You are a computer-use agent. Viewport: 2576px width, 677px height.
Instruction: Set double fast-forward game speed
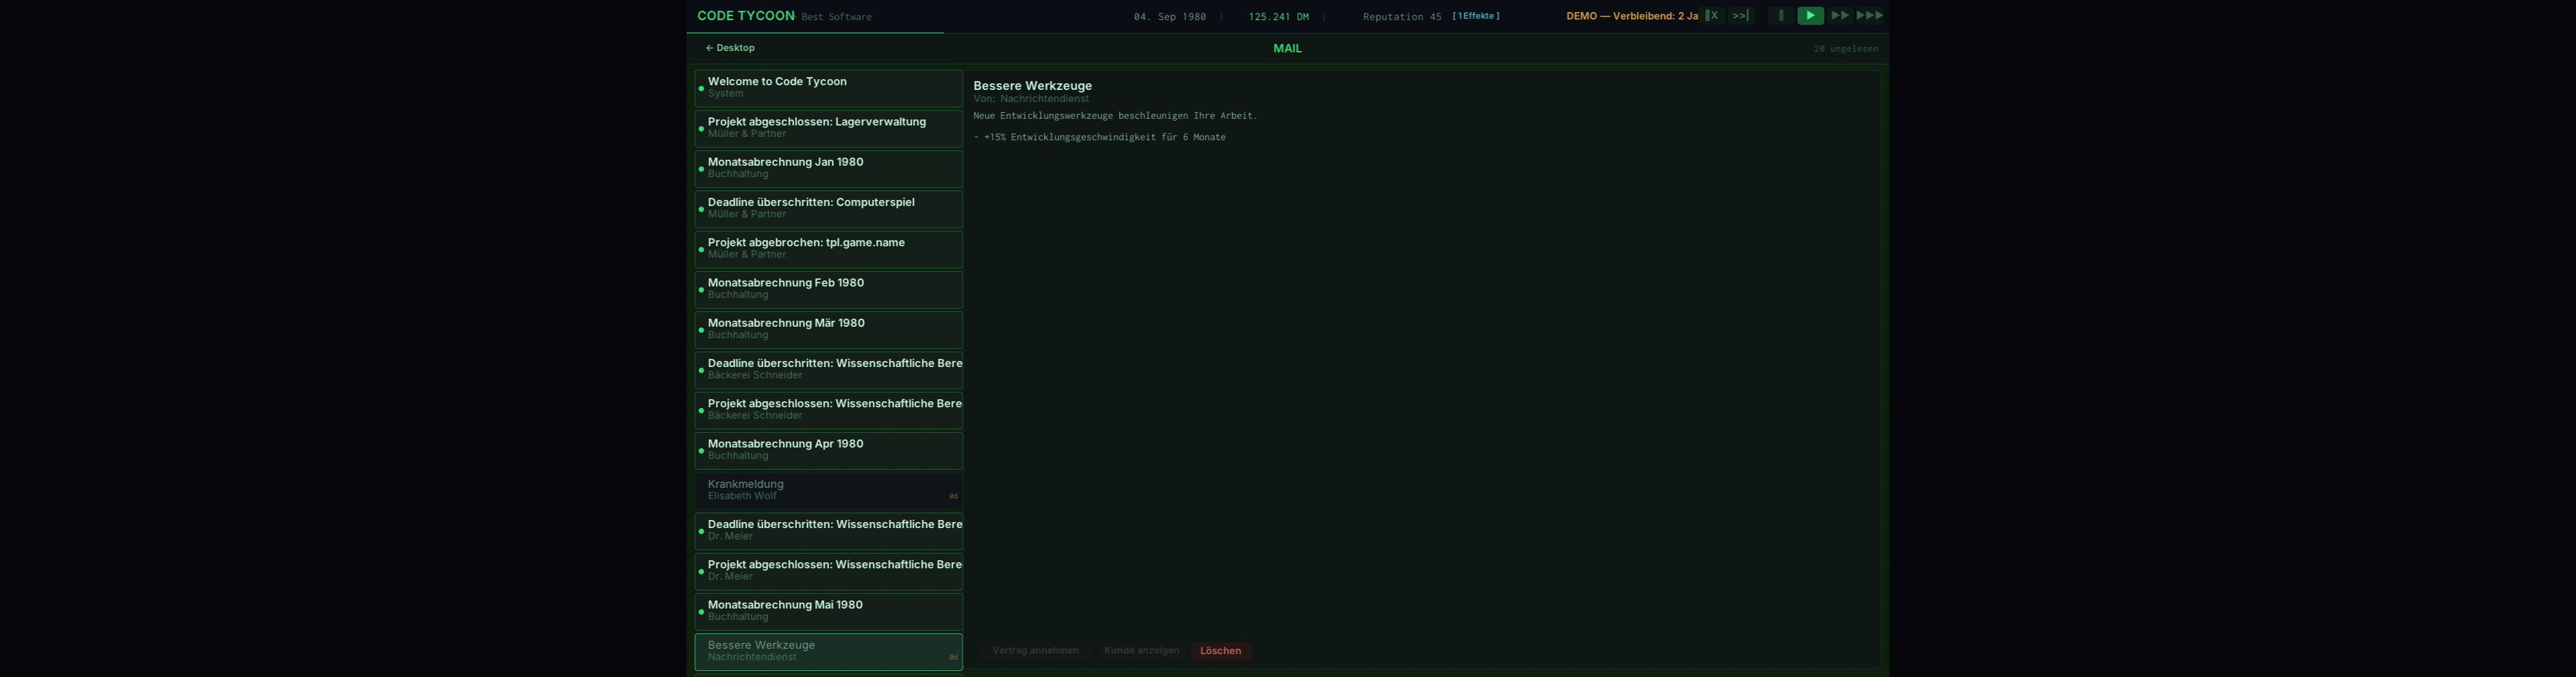pyautogui.click(x=1839, y=16)
